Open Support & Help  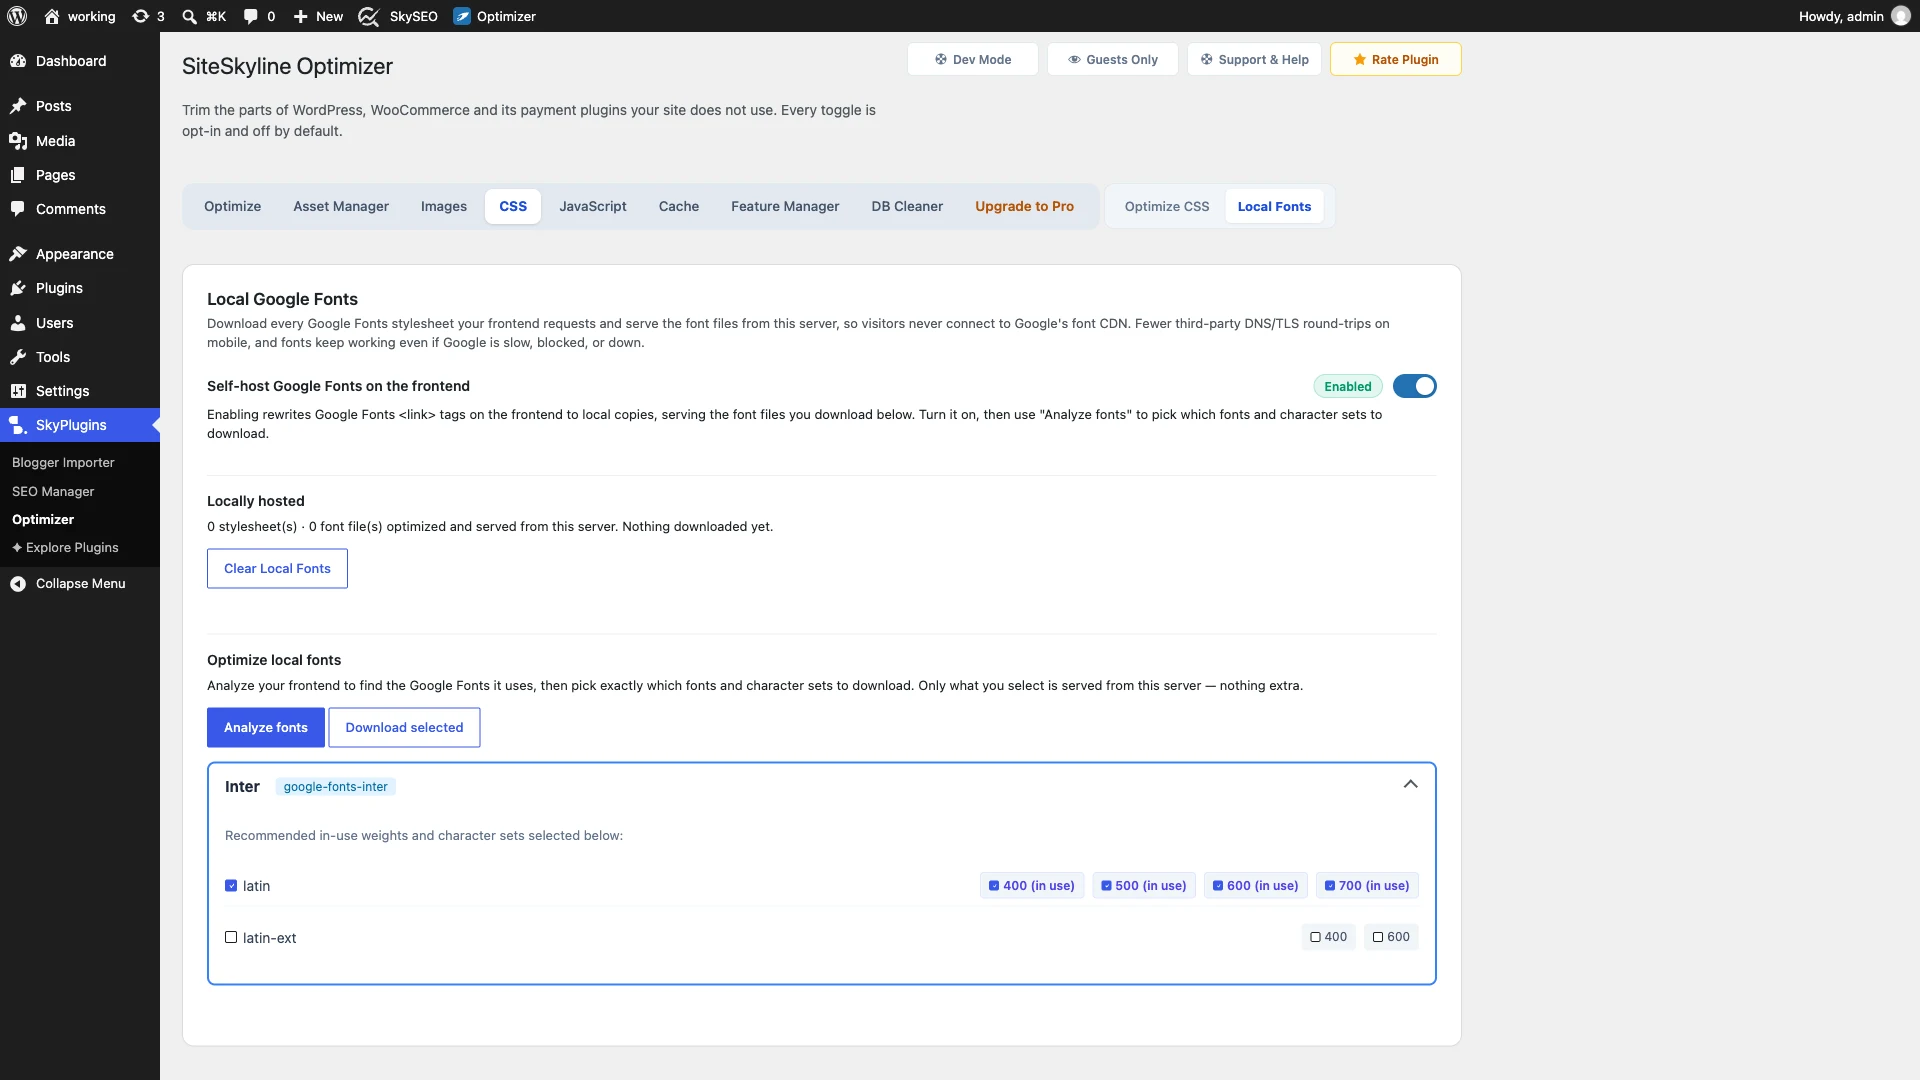point(1254,59)
